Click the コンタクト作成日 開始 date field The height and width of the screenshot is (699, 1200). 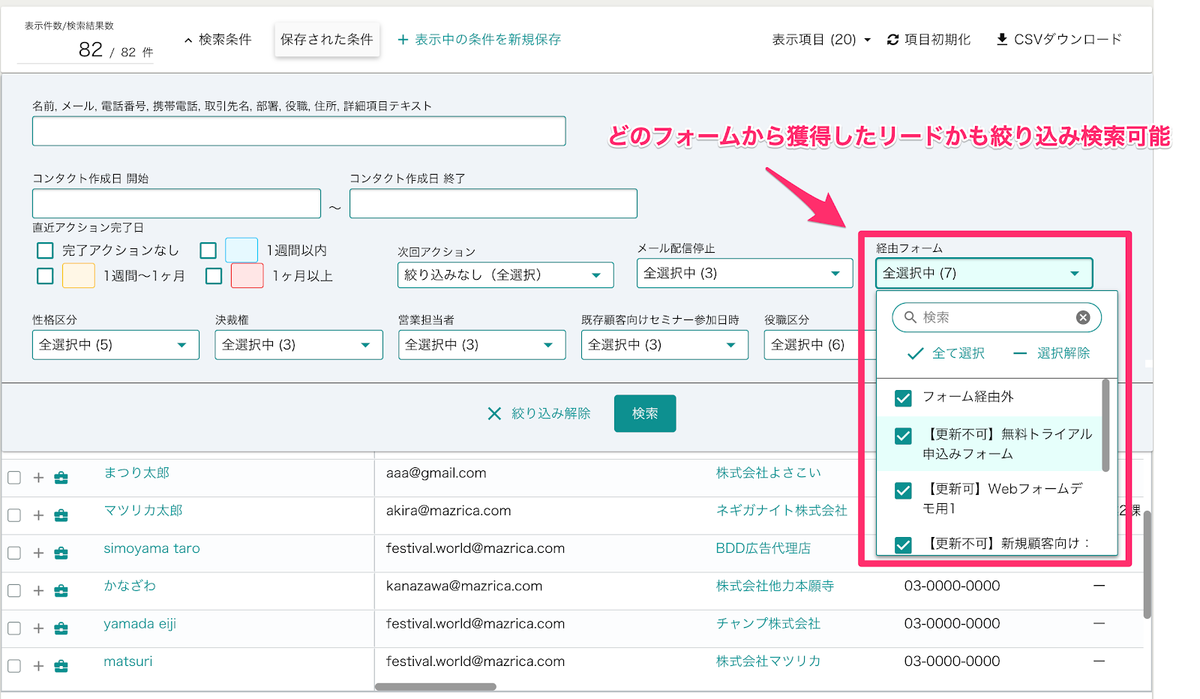pos(176,204)
